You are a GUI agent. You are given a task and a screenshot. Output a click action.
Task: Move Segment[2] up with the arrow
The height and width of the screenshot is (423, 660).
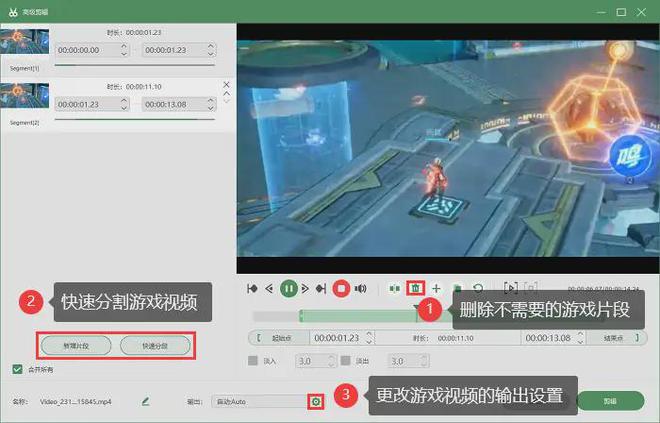[226, 93]
